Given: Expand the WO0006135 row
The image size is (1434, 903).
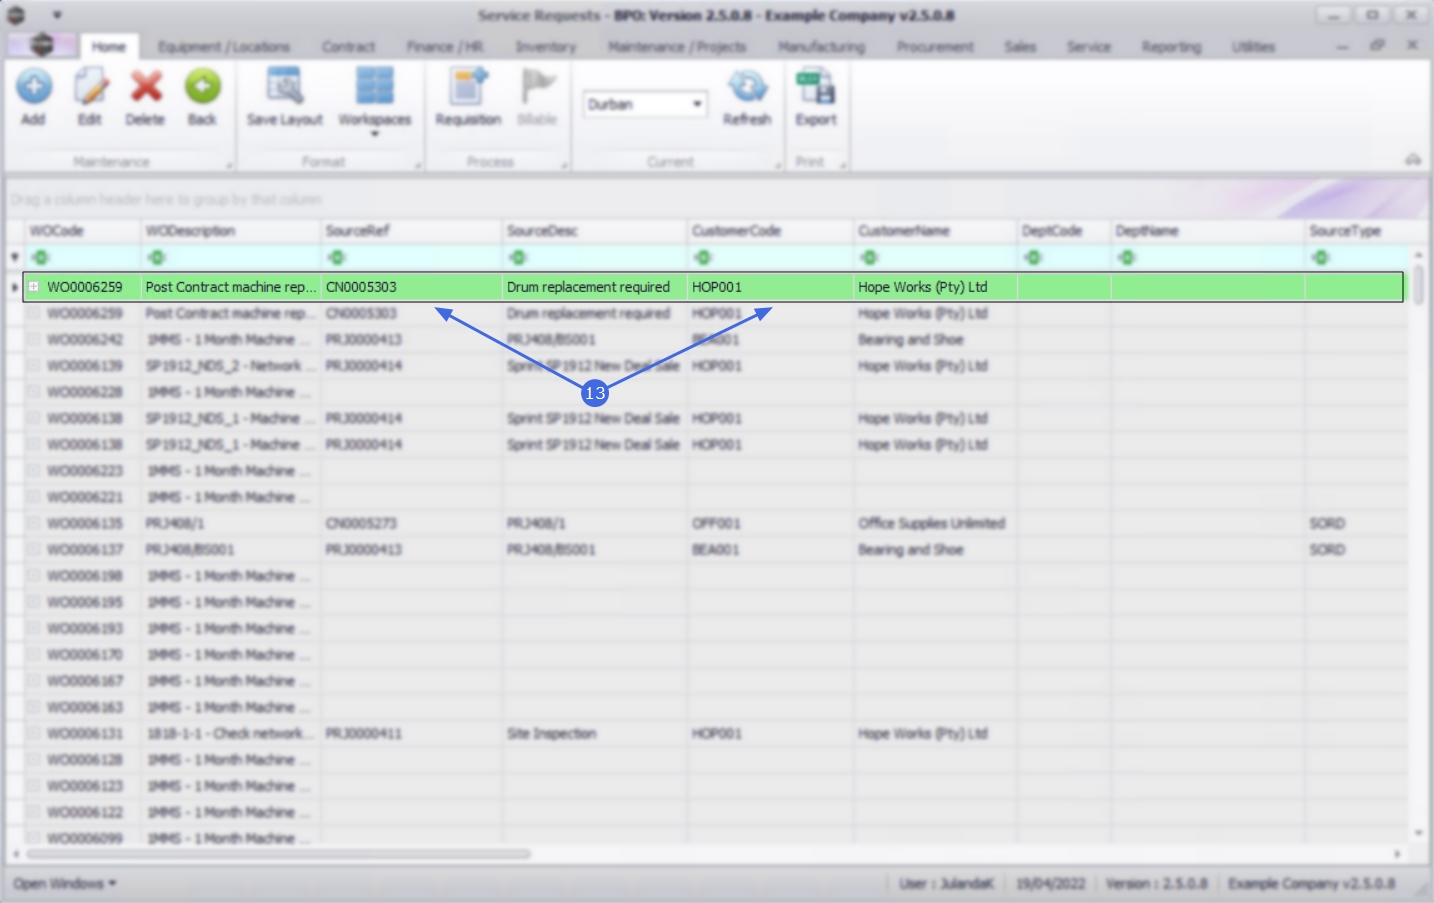Looking at the screenshot, I should coord(33,523).
